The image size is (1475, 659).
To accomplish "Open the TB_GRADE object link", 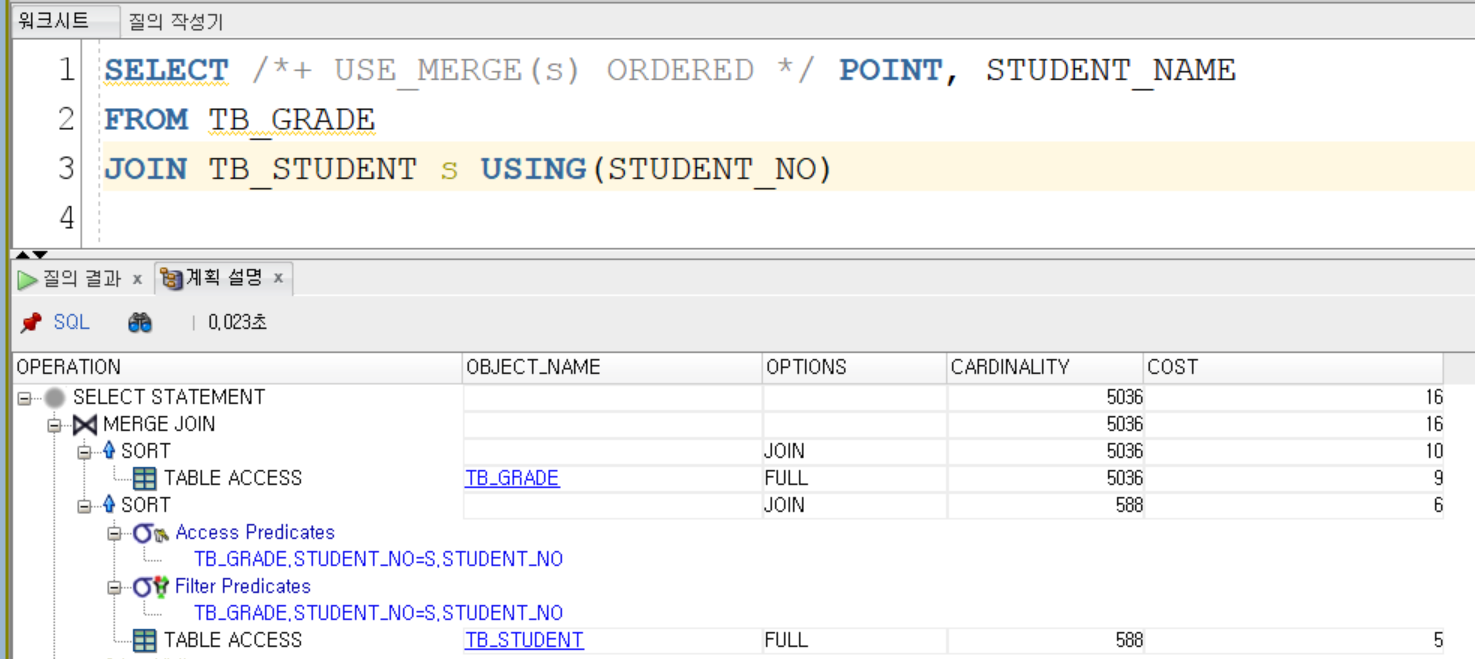I will coord(512,479).
